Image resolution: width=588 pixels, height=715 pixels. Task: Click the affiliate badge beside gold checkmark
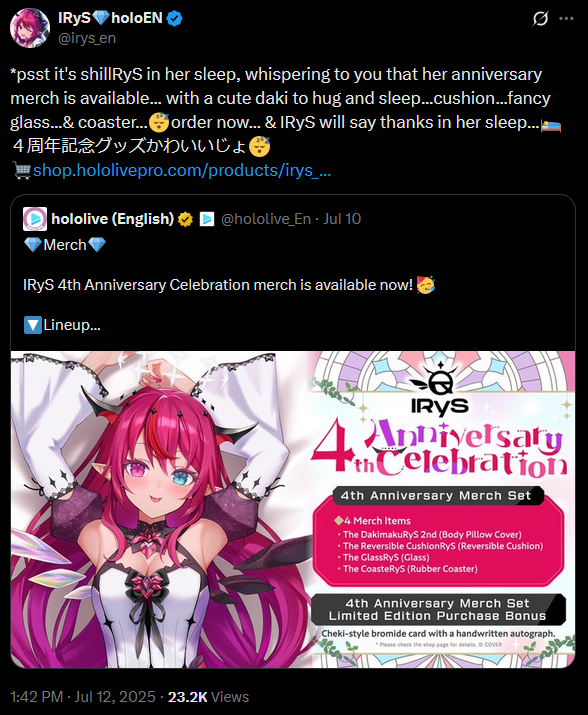click(207, 219)
